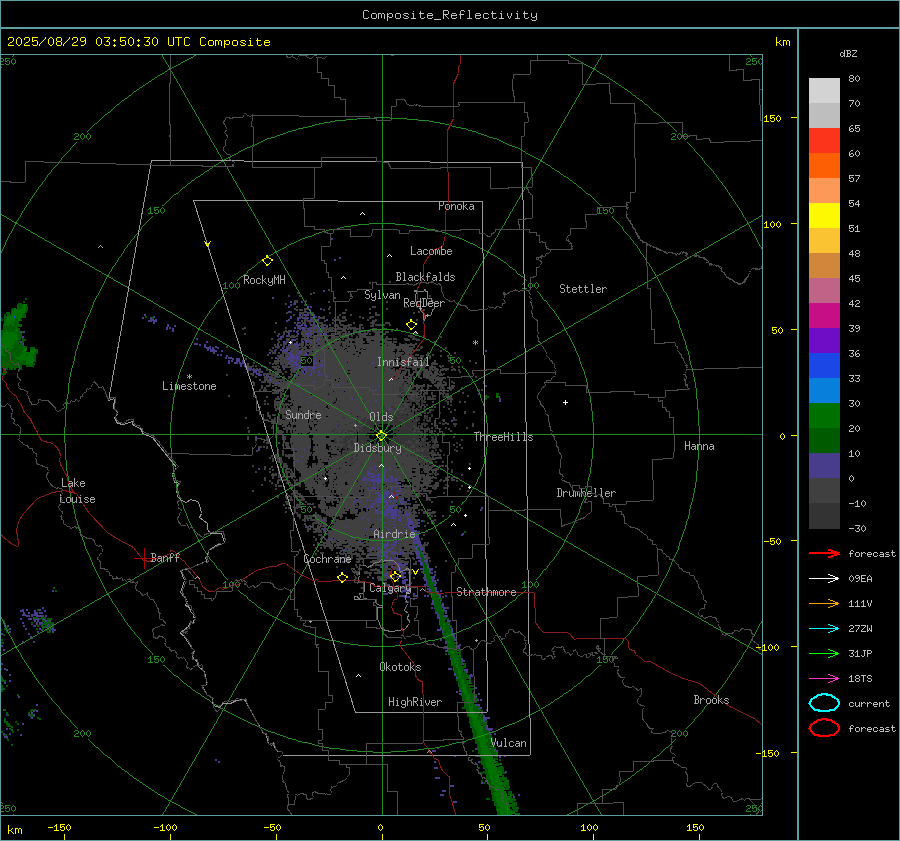Screen dimensions: 900x841
Task: Click the green 31JP arrow legend icon
Action: [824, 653]
